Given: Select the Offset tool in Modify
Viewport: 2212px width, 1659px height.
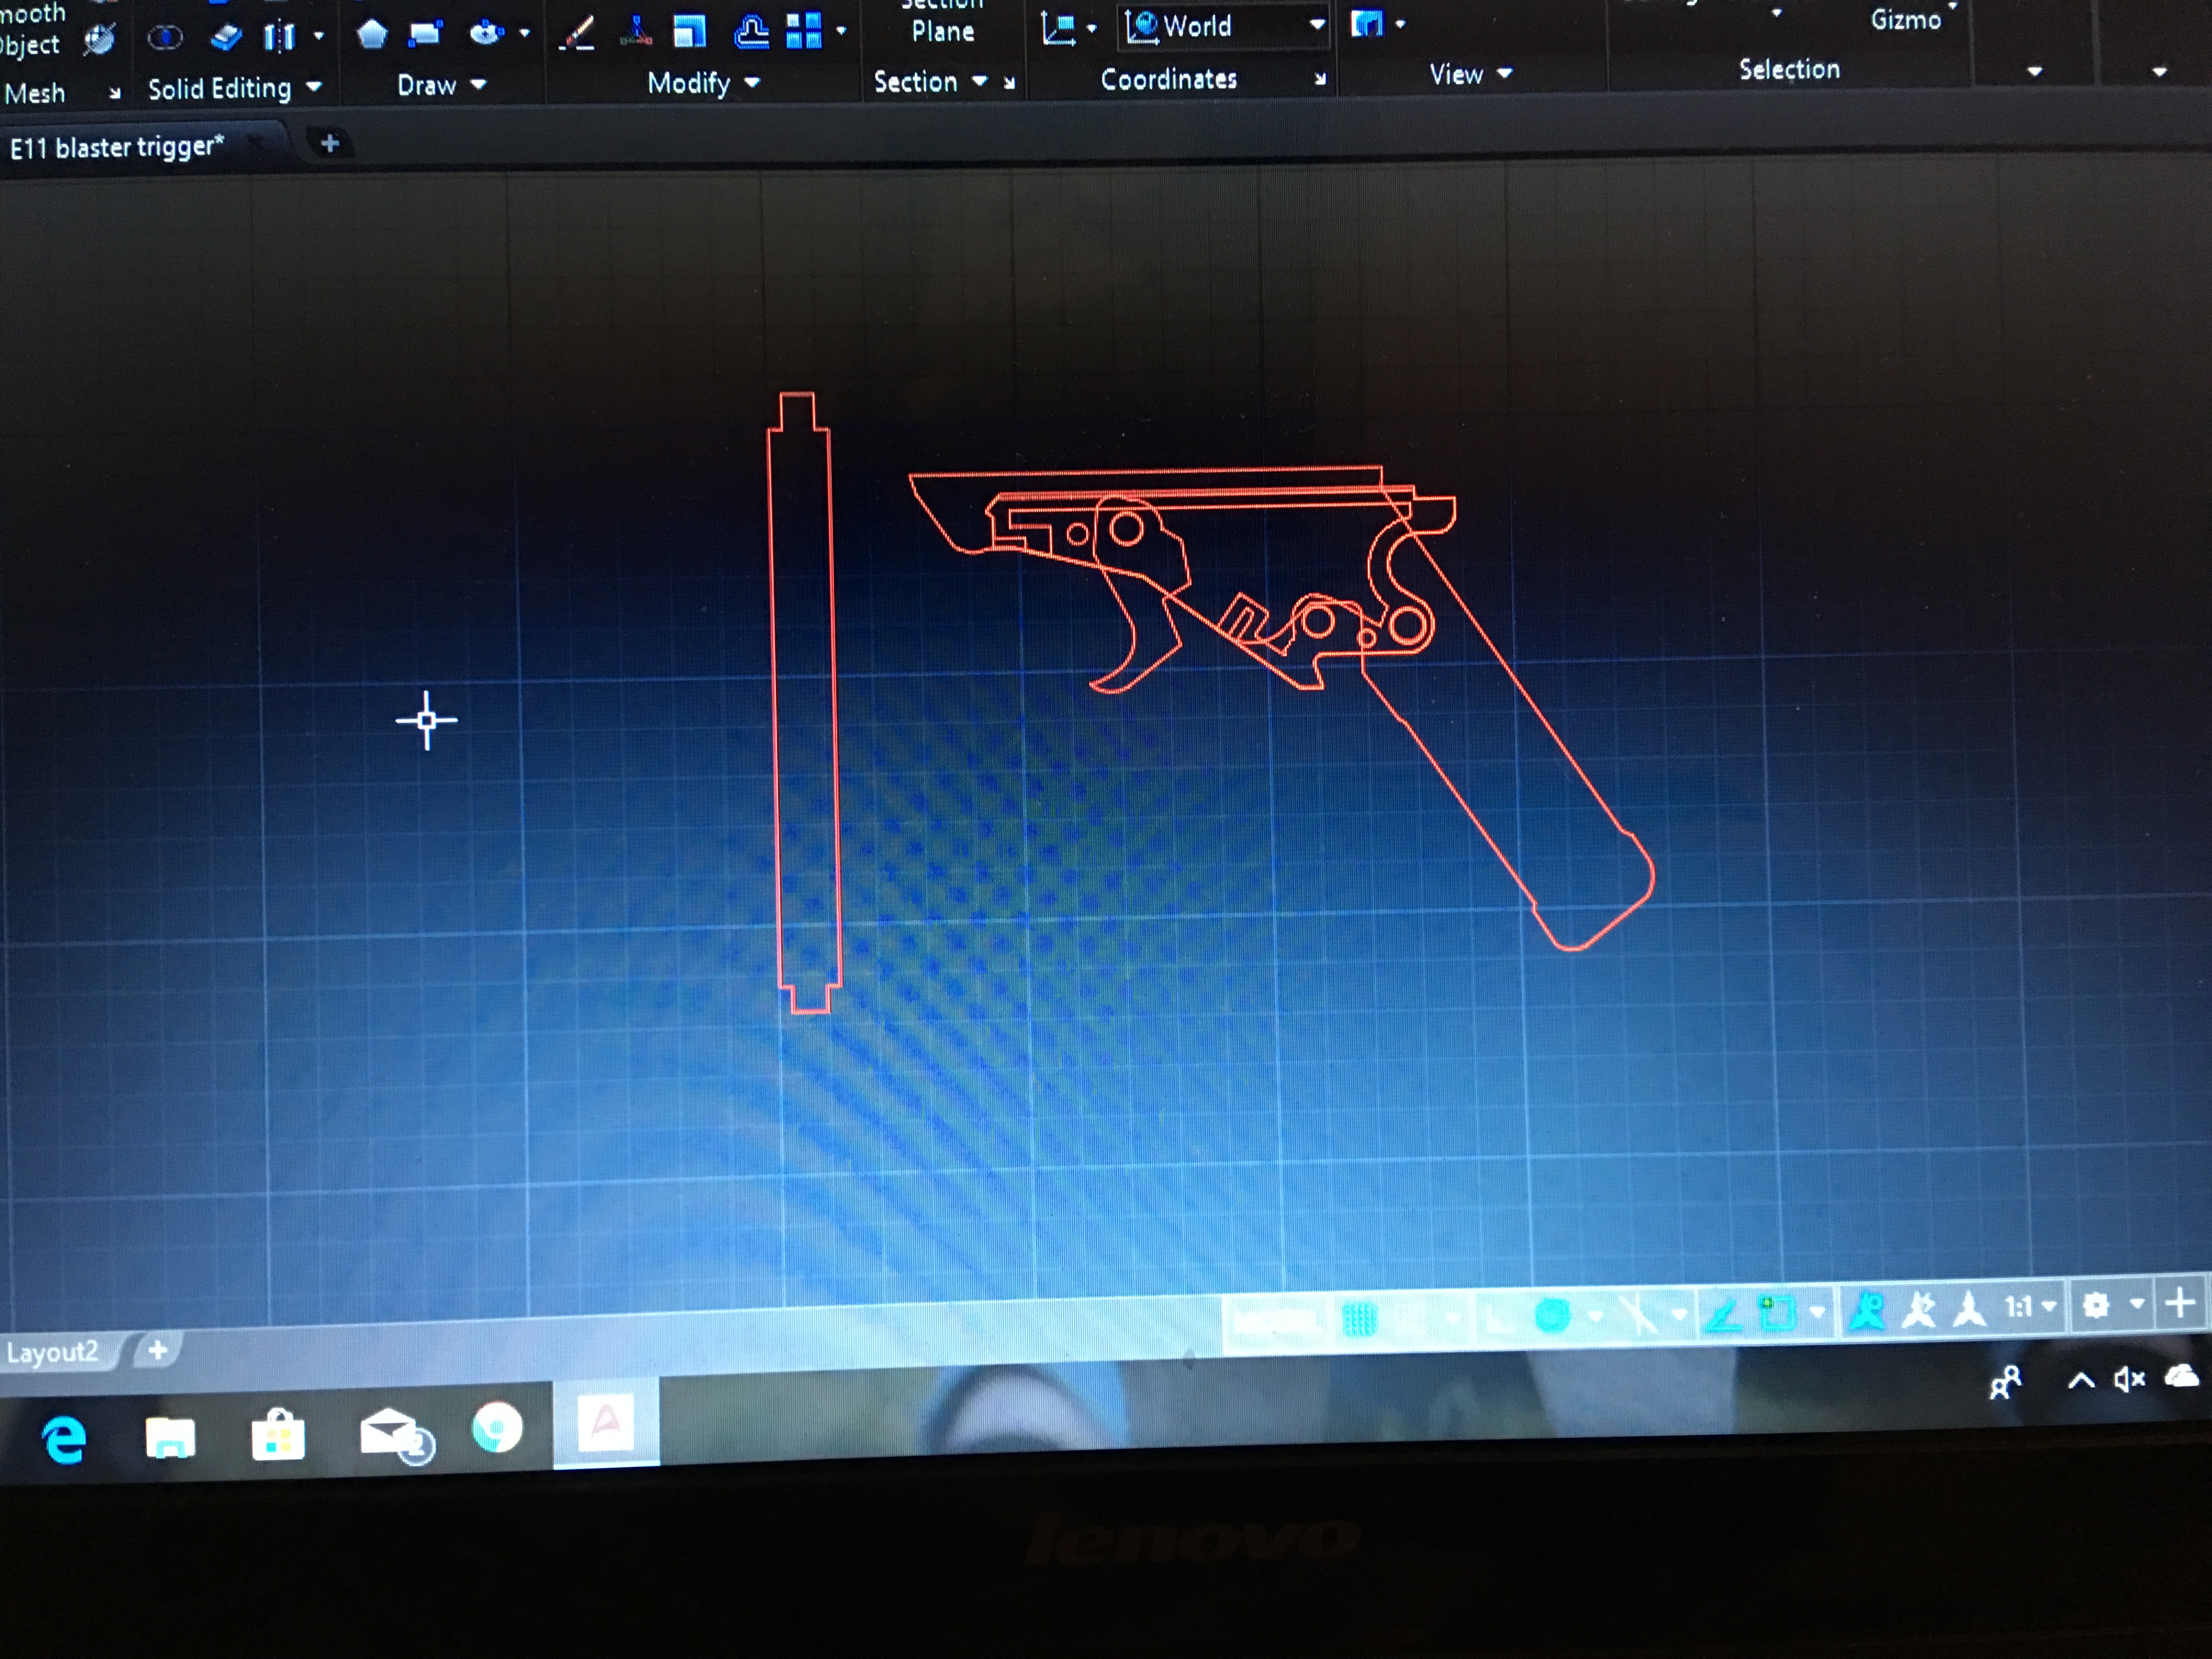Looking at the screenshot, I should 751,31.
